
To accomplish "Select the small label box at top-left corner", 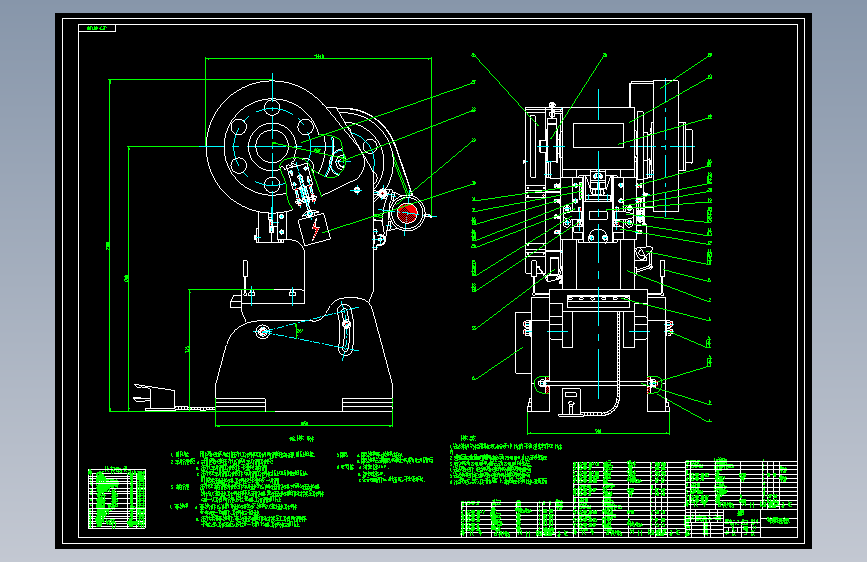I will [97, 28].
